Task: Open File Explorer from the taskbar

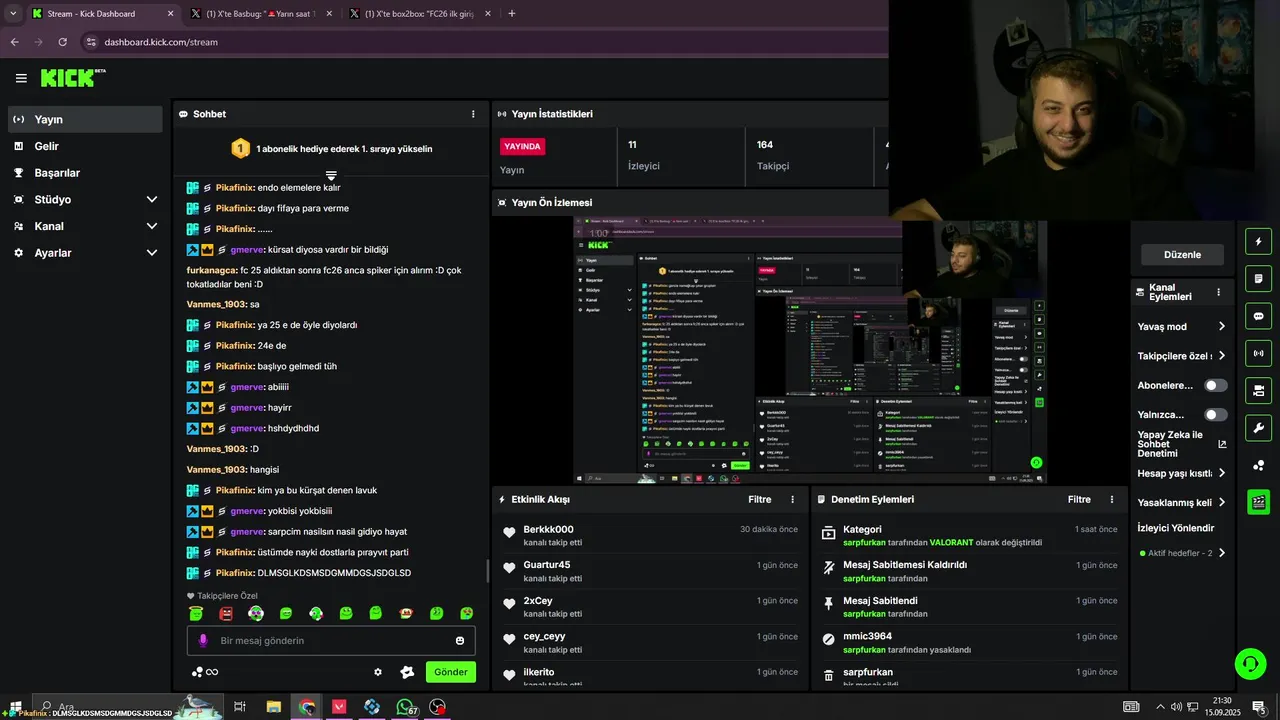Action: (x=273, y=707)
